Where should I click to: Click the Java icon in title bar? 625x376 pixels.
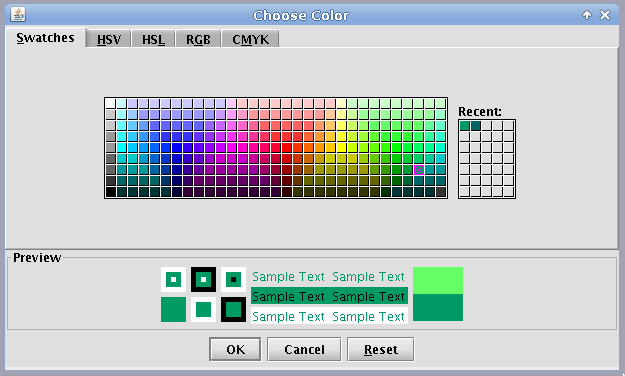pyautogui.click(x=18, y=15)
